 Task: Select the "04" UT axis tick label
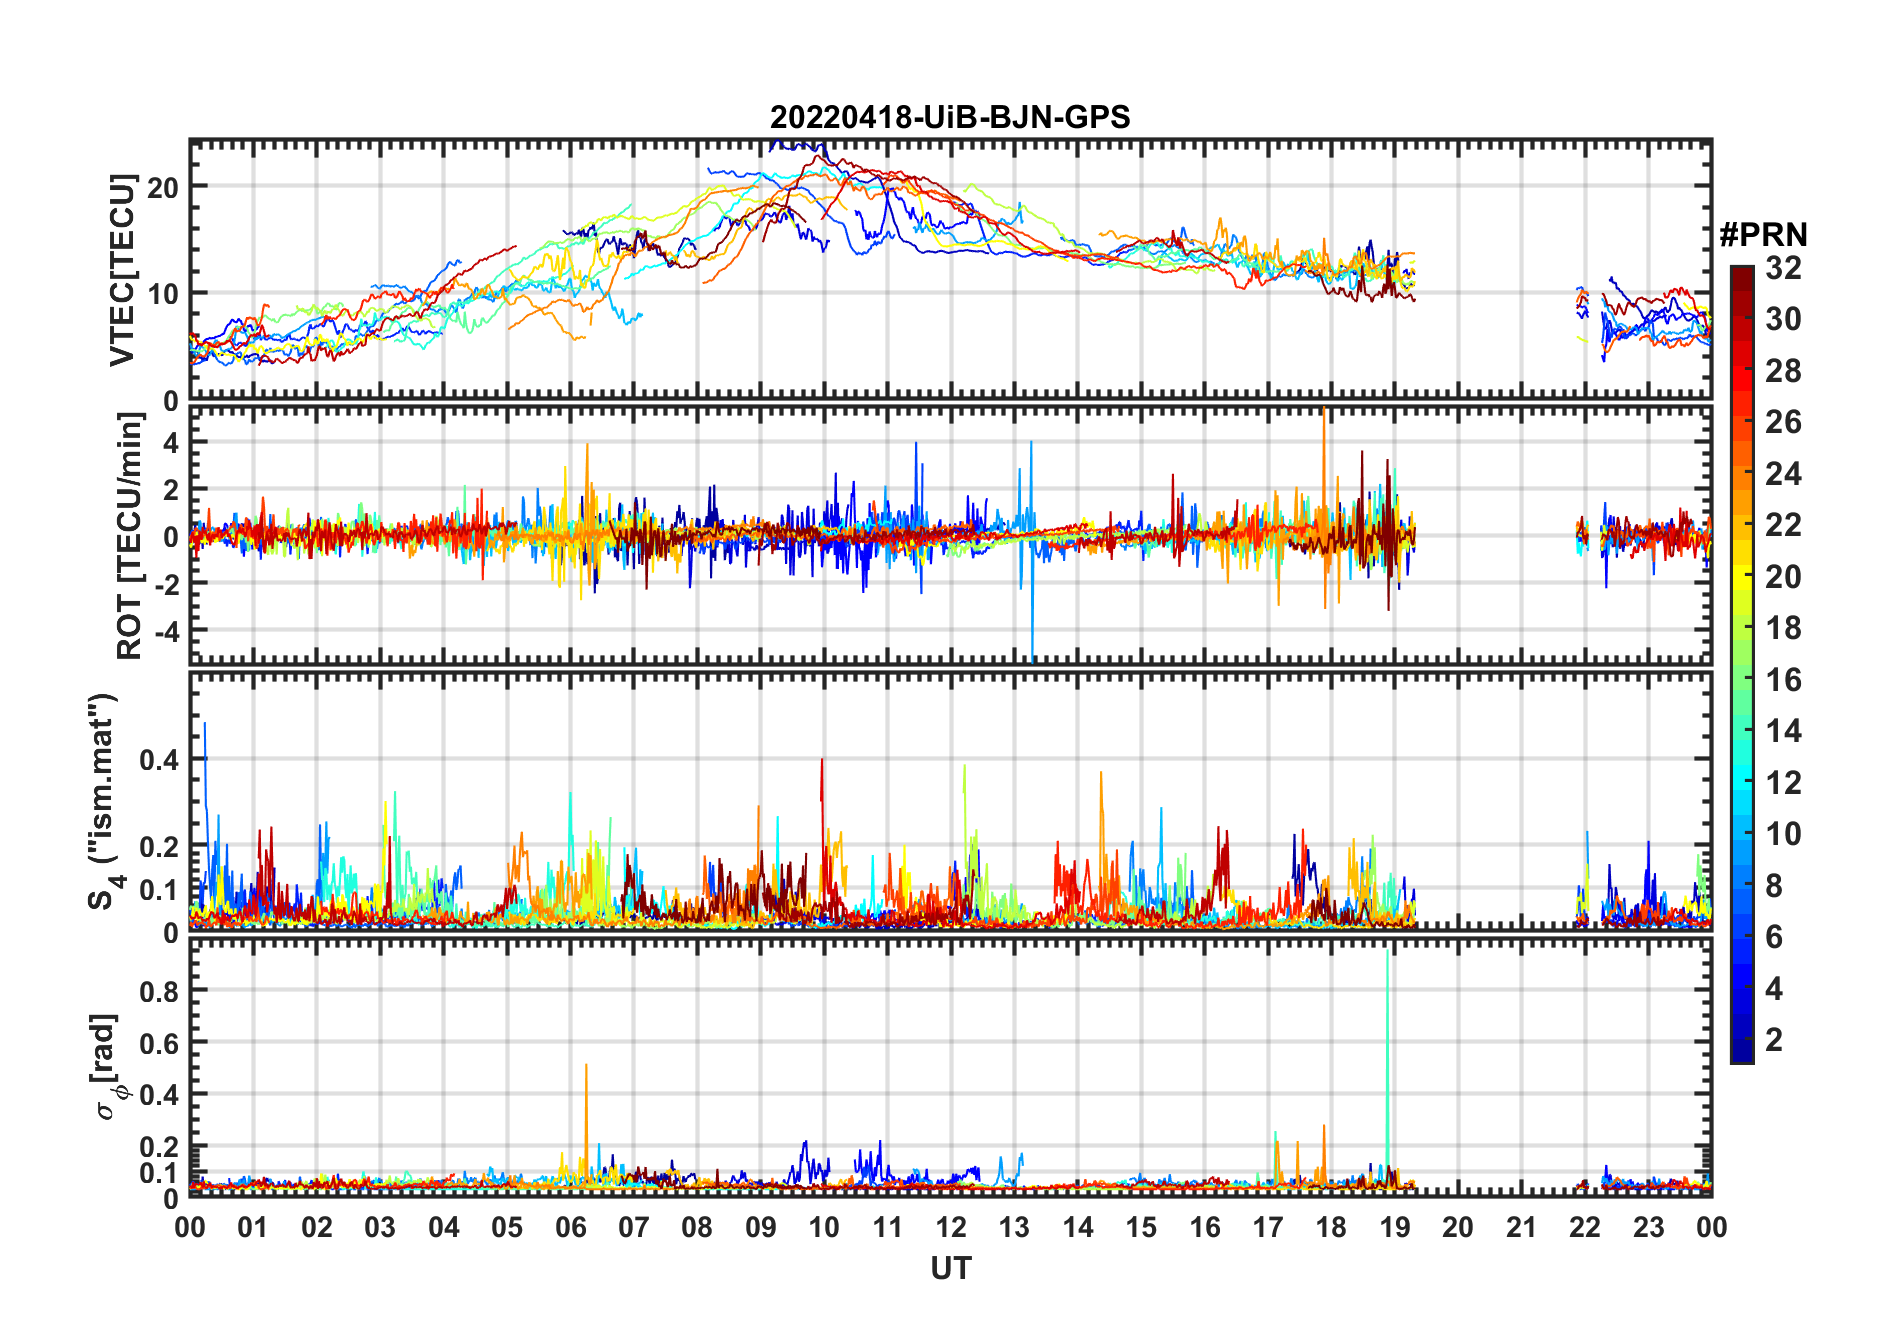(444, 1227)
